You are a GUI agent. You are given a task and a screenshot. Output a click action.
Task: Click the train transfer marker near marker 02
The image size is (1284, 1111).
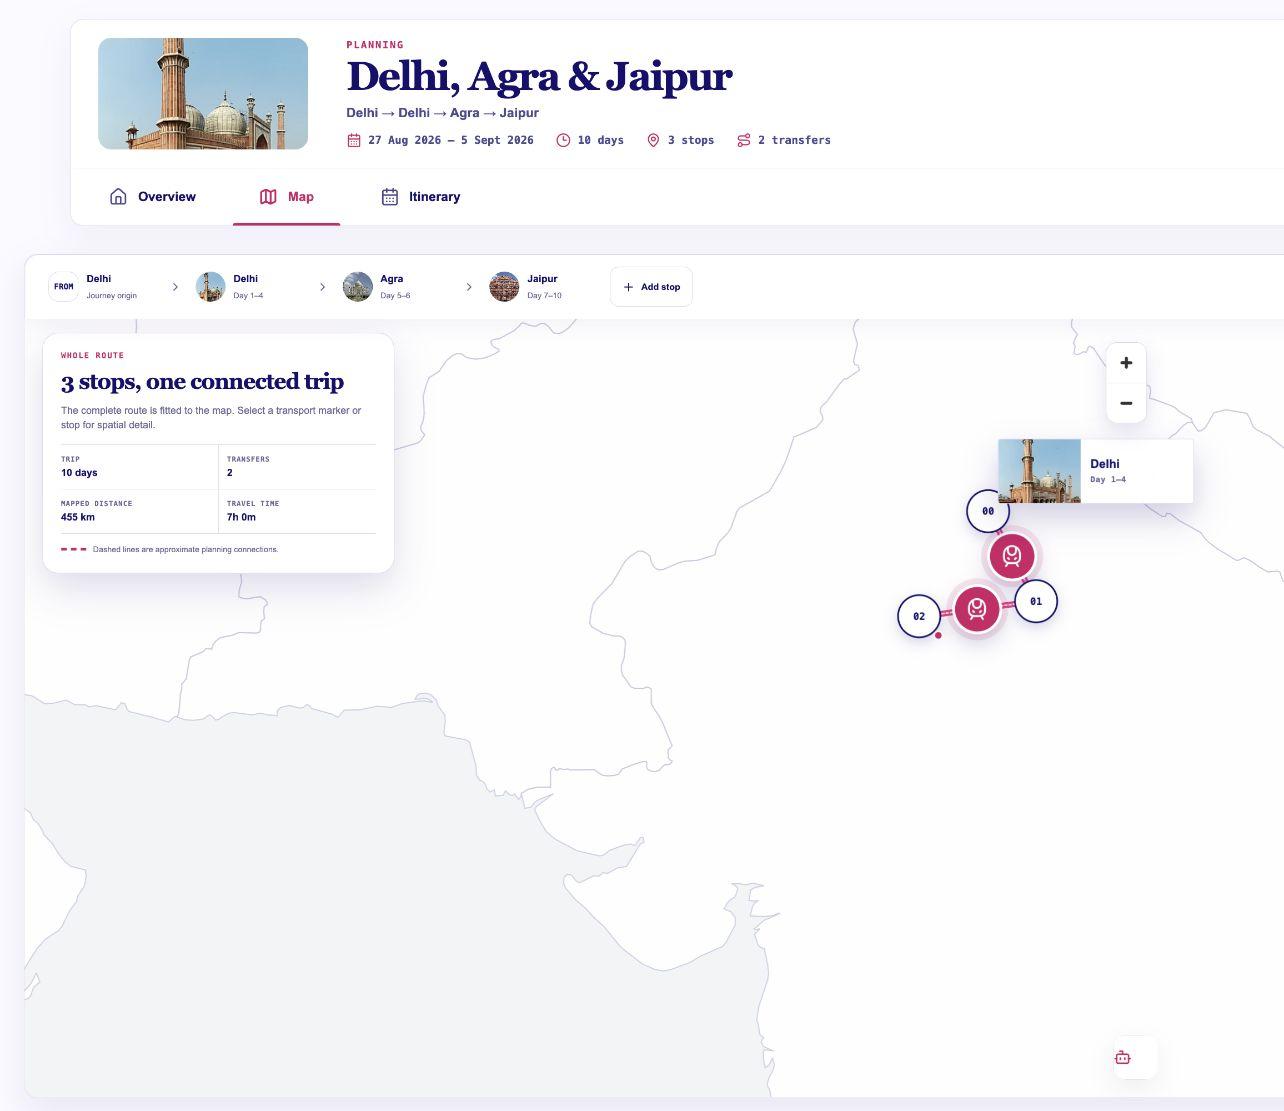coord(977,608)
